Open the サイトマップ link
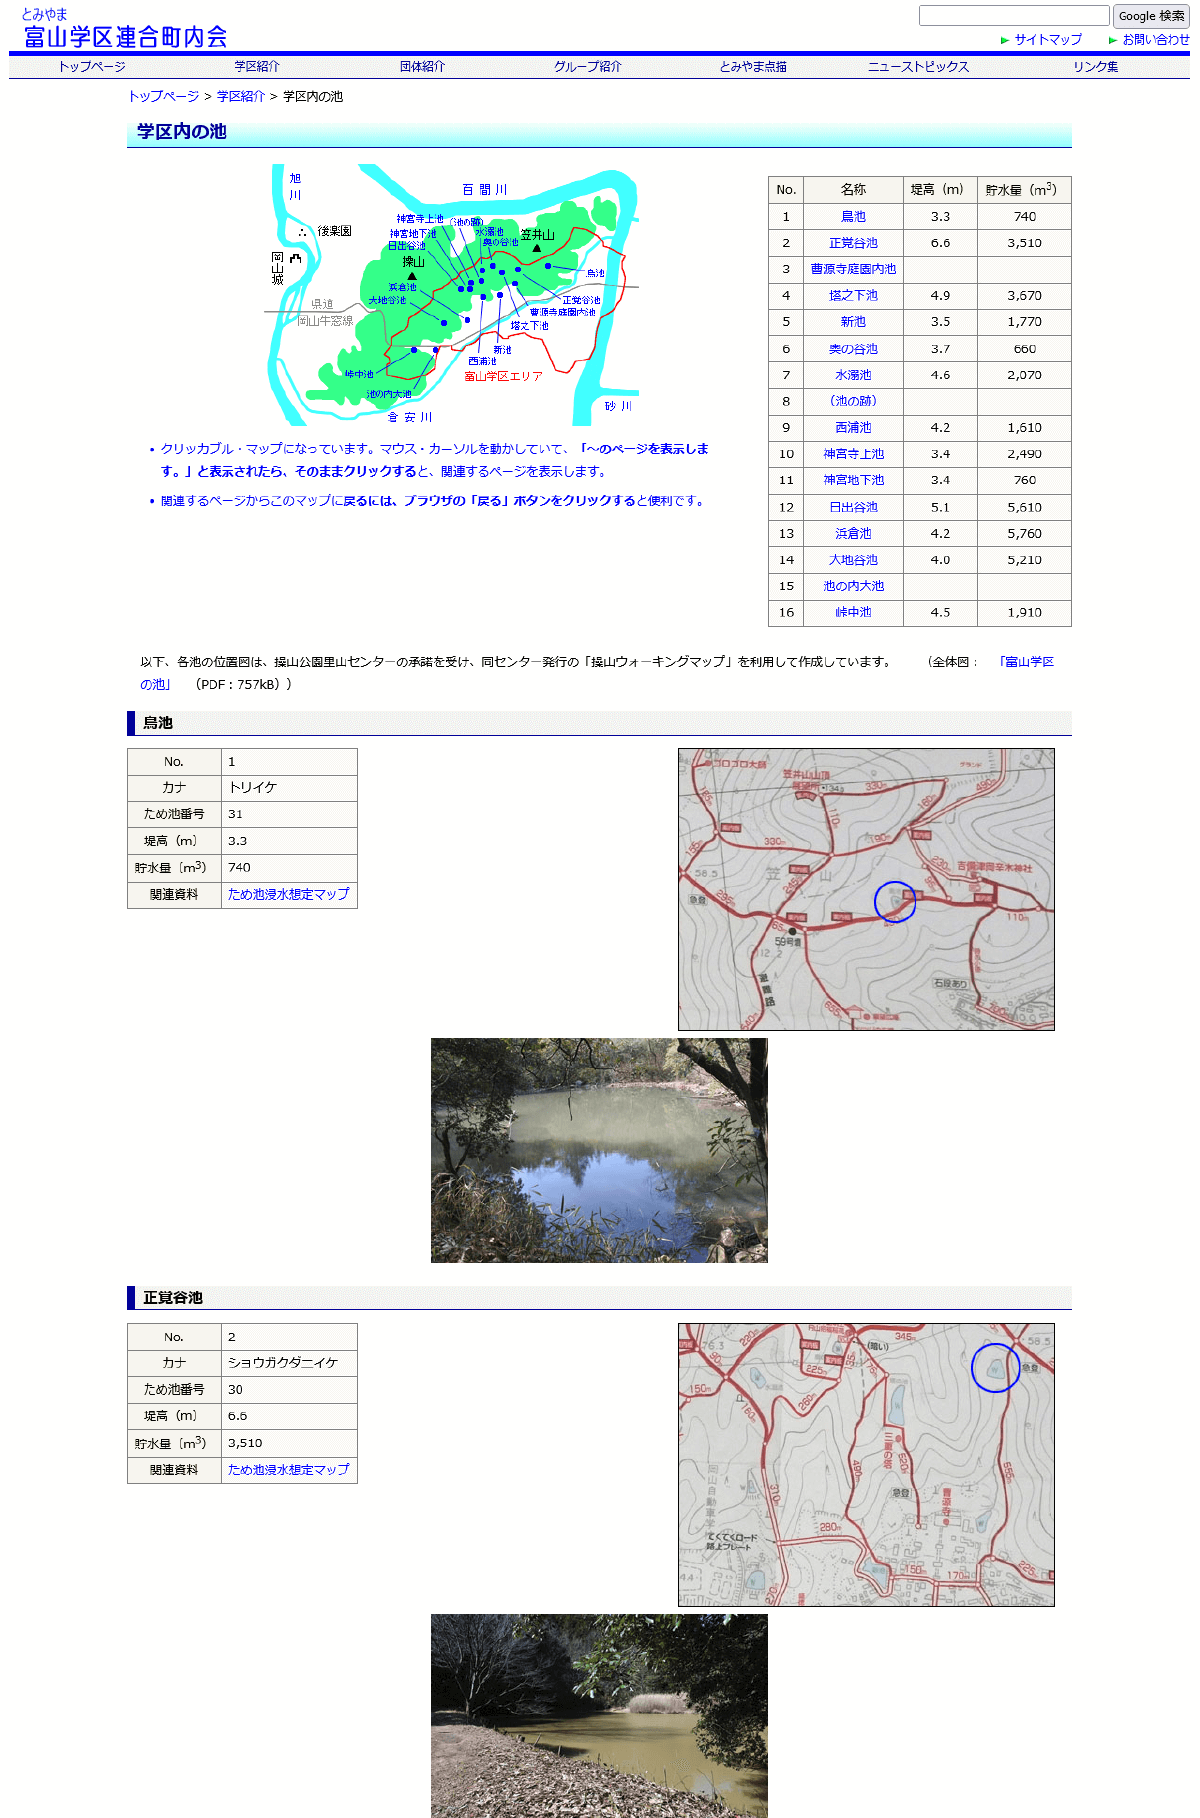1200x1818 pixels. [x=1047, y=40]
